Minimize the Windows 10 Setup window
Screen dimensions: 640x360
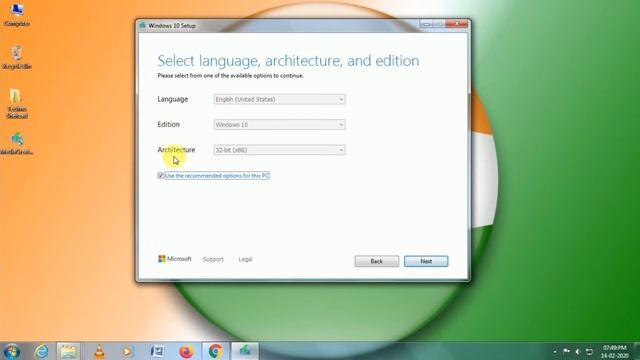click(x=427, y=24)
